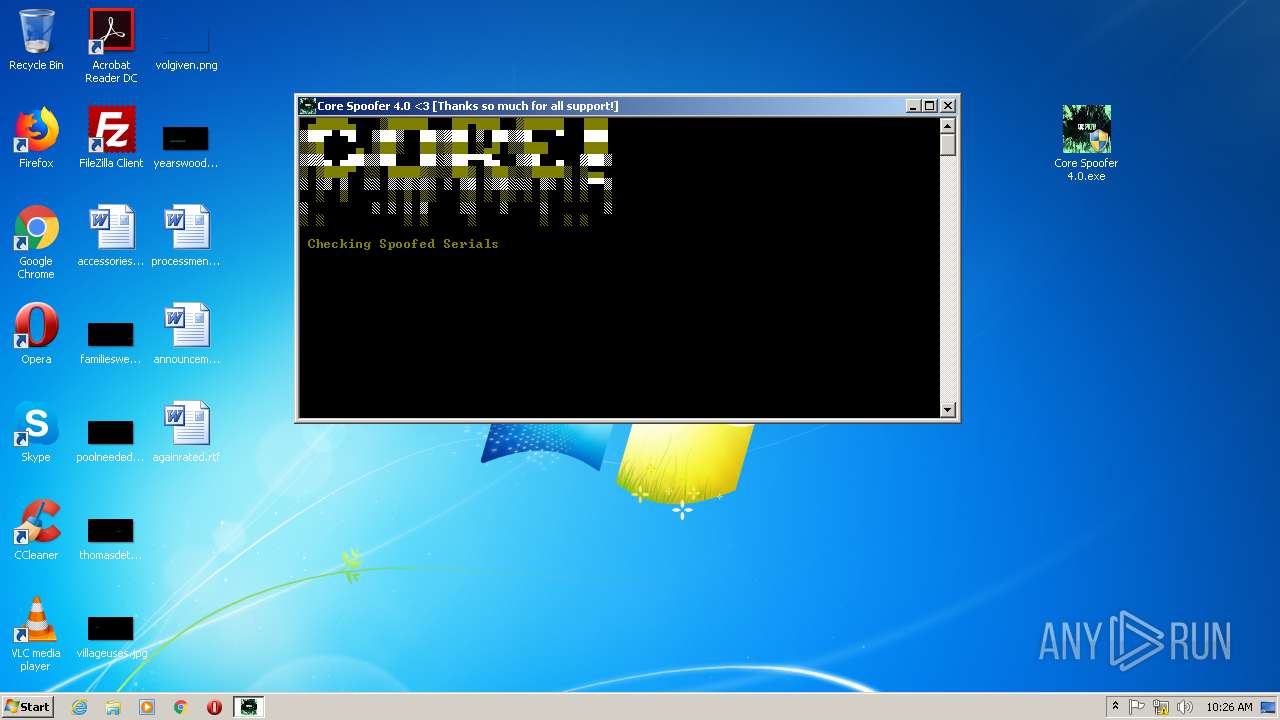Screen dimensions: 1280x720
Task: Click the Core Spoofer window title icon
Action: coord(308,106)
